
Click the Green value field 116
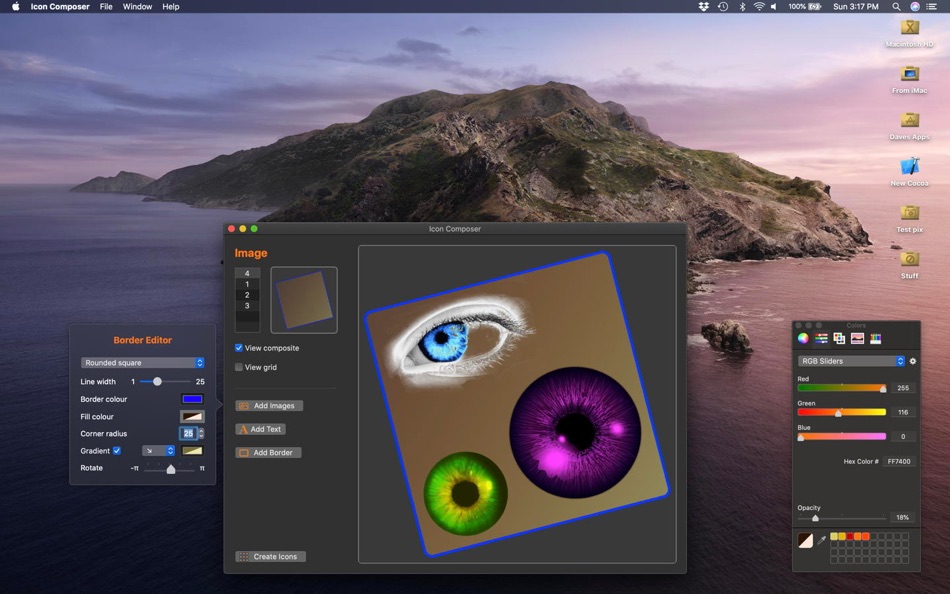[x=903, y=412]
